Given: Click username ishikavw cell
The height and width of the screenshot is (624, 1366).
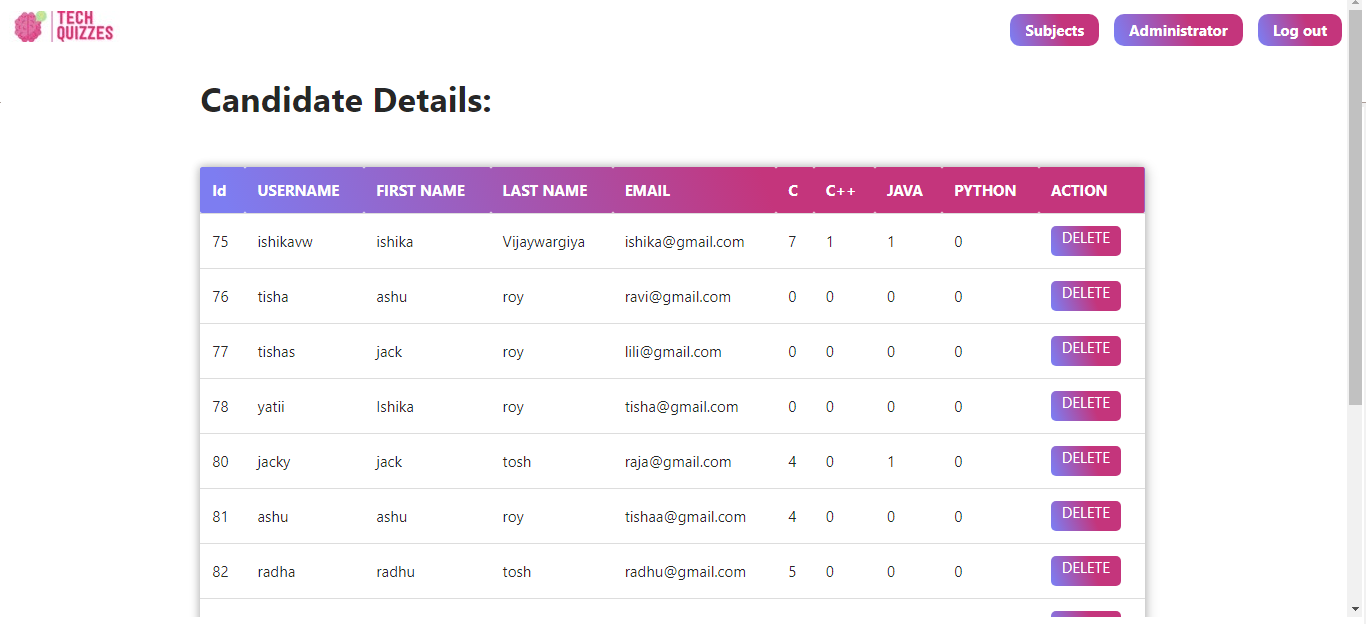Looking at the screenshot, I should click(285, 241).
